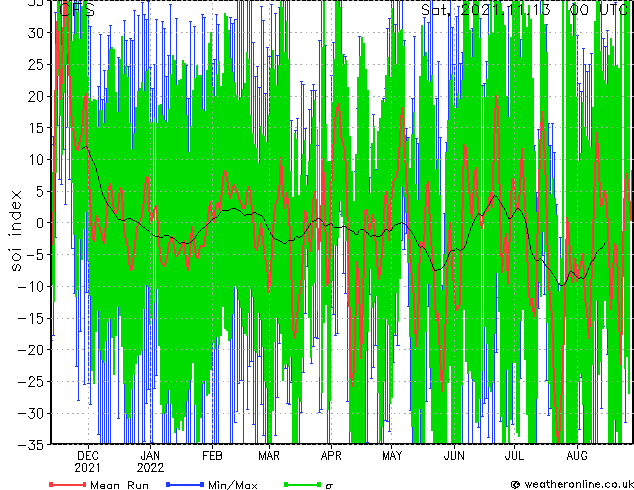This screenshot has width=634, height=490.
Task: Click the 'soi index' axis title
Action: [x=15, y=230]
